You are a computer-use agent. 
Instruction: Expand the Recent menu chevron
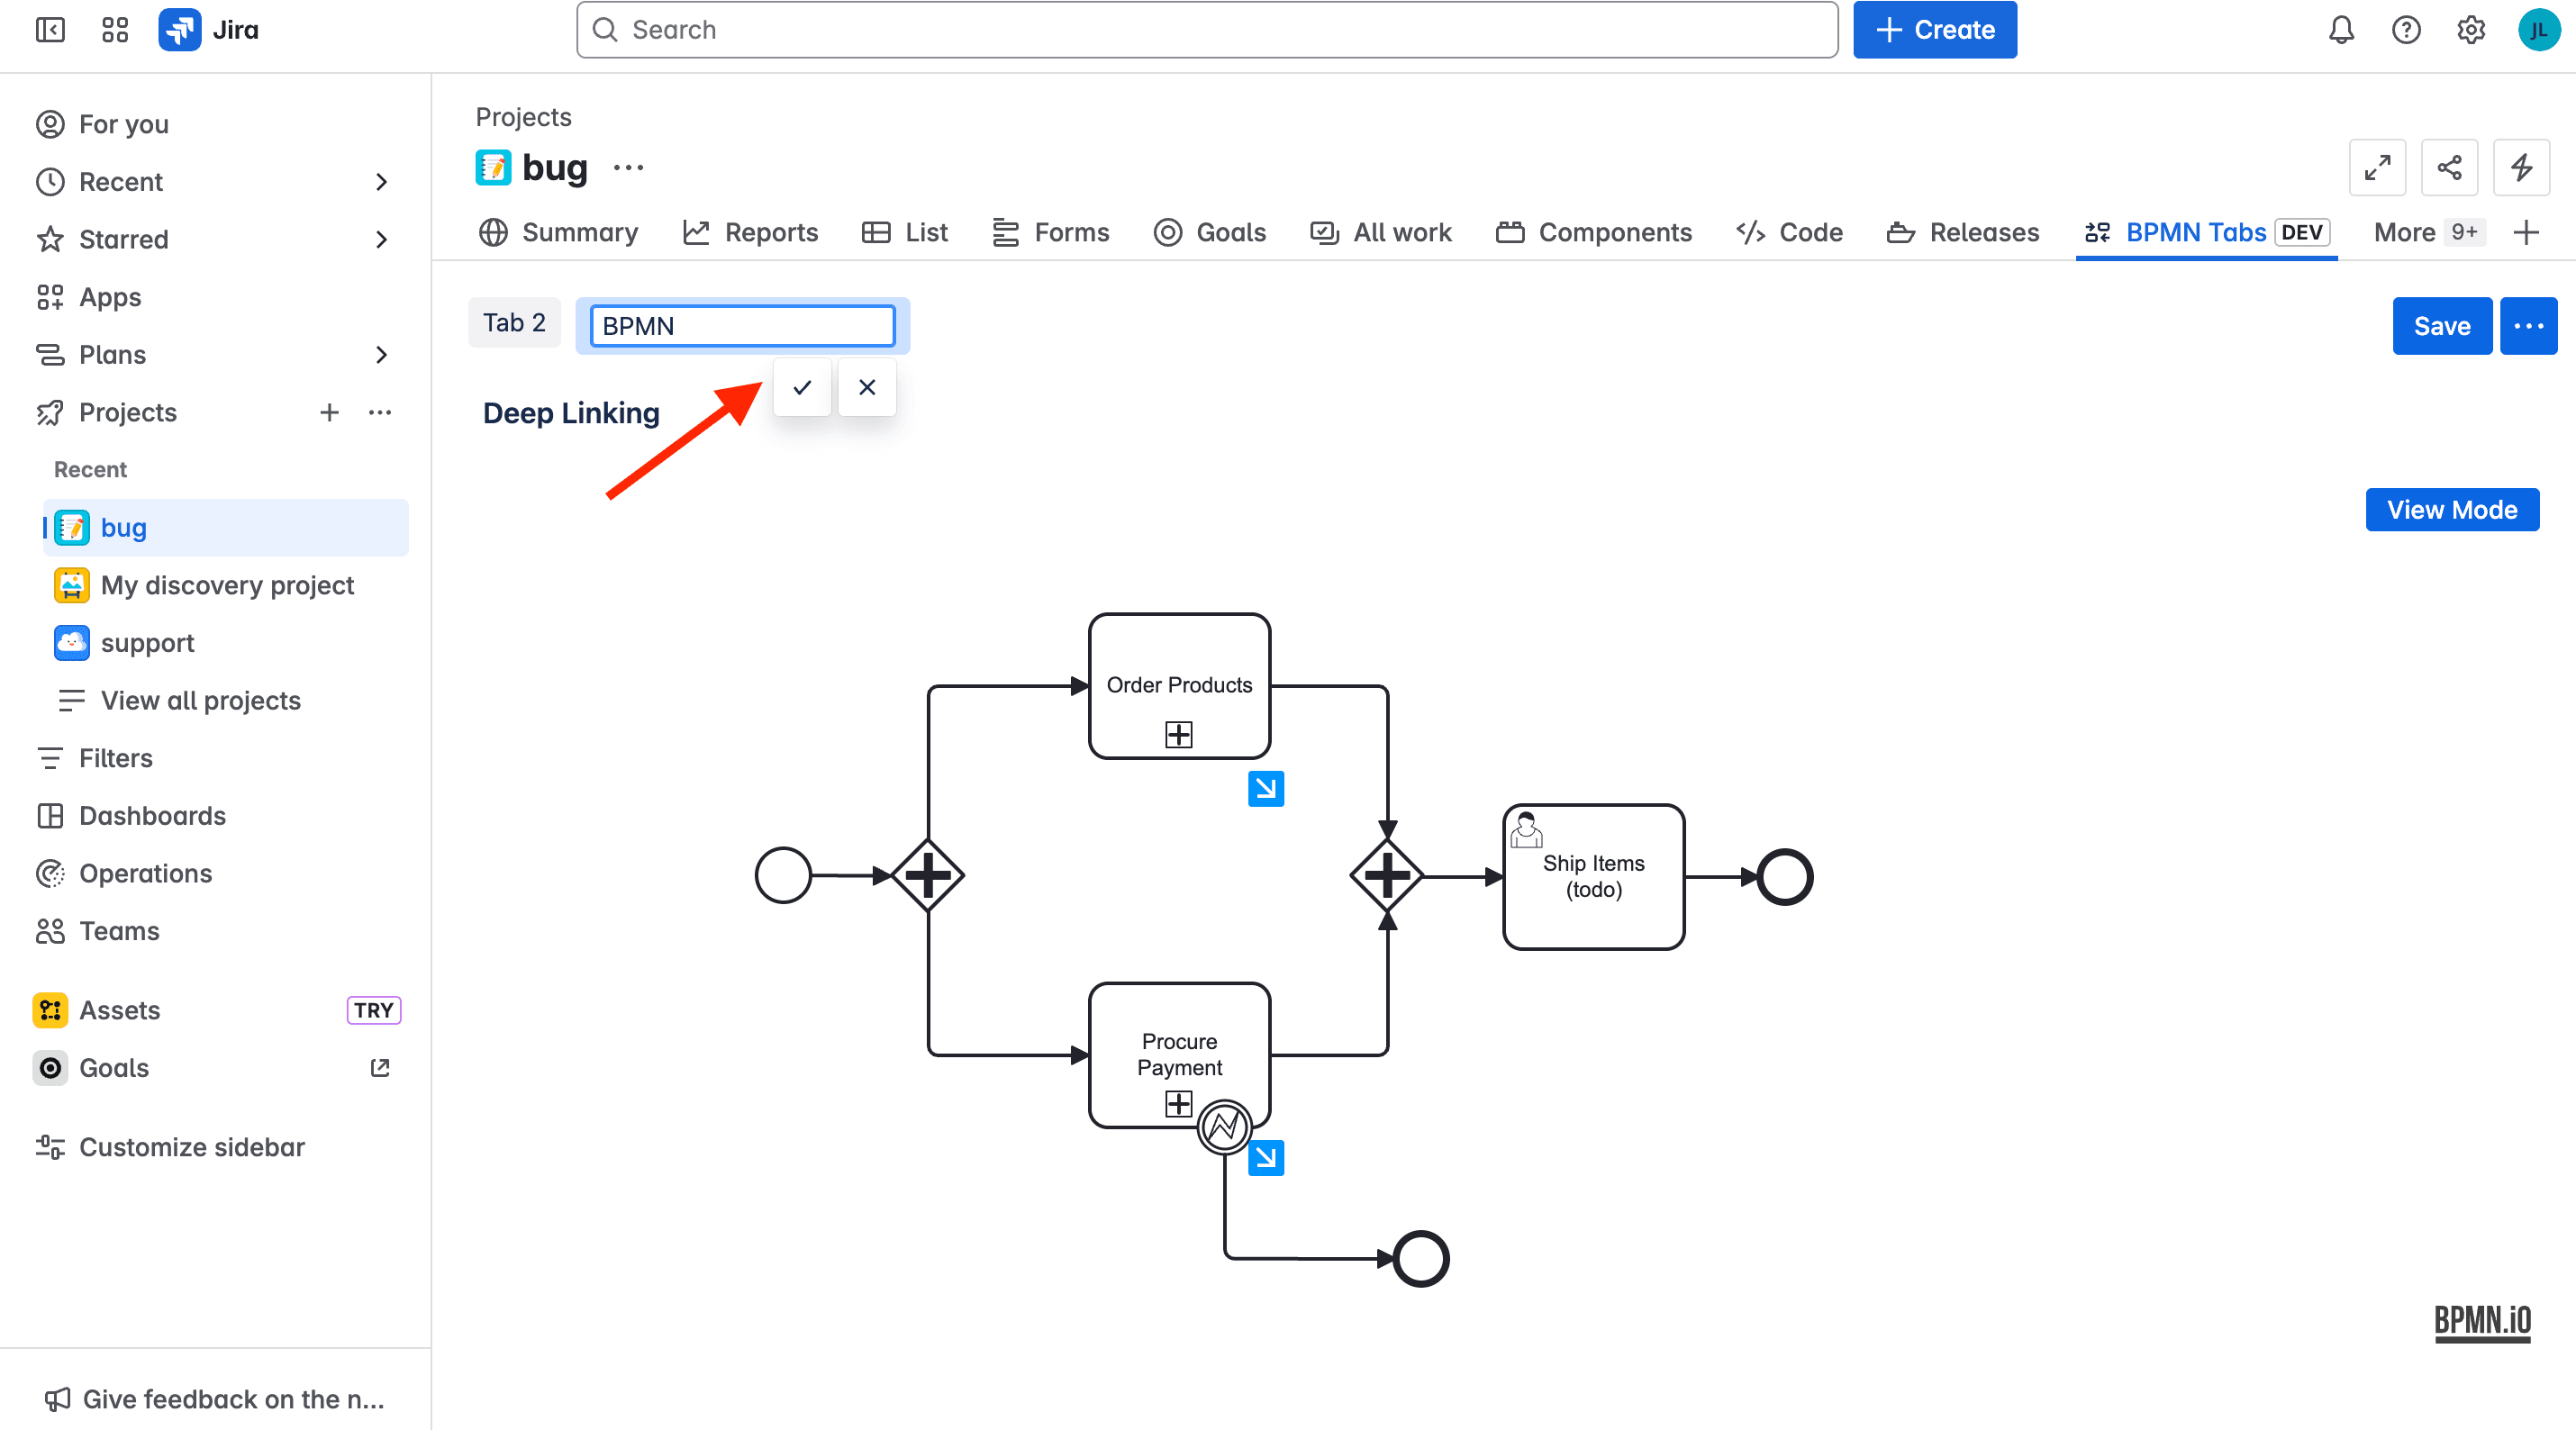click(x=381, y=182)
